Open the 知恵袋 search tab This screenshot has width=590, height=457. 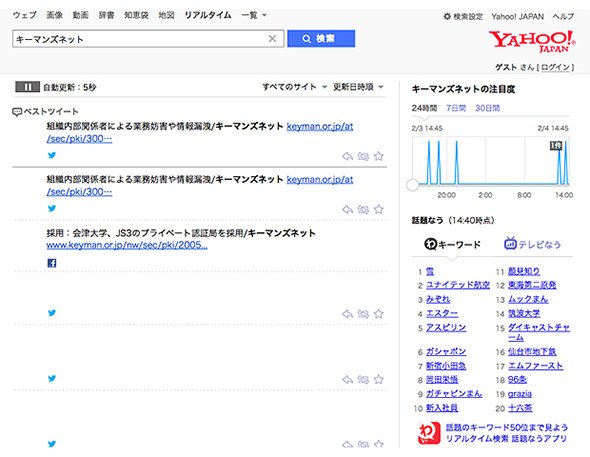pyautogui.click(x=136, y=15)
